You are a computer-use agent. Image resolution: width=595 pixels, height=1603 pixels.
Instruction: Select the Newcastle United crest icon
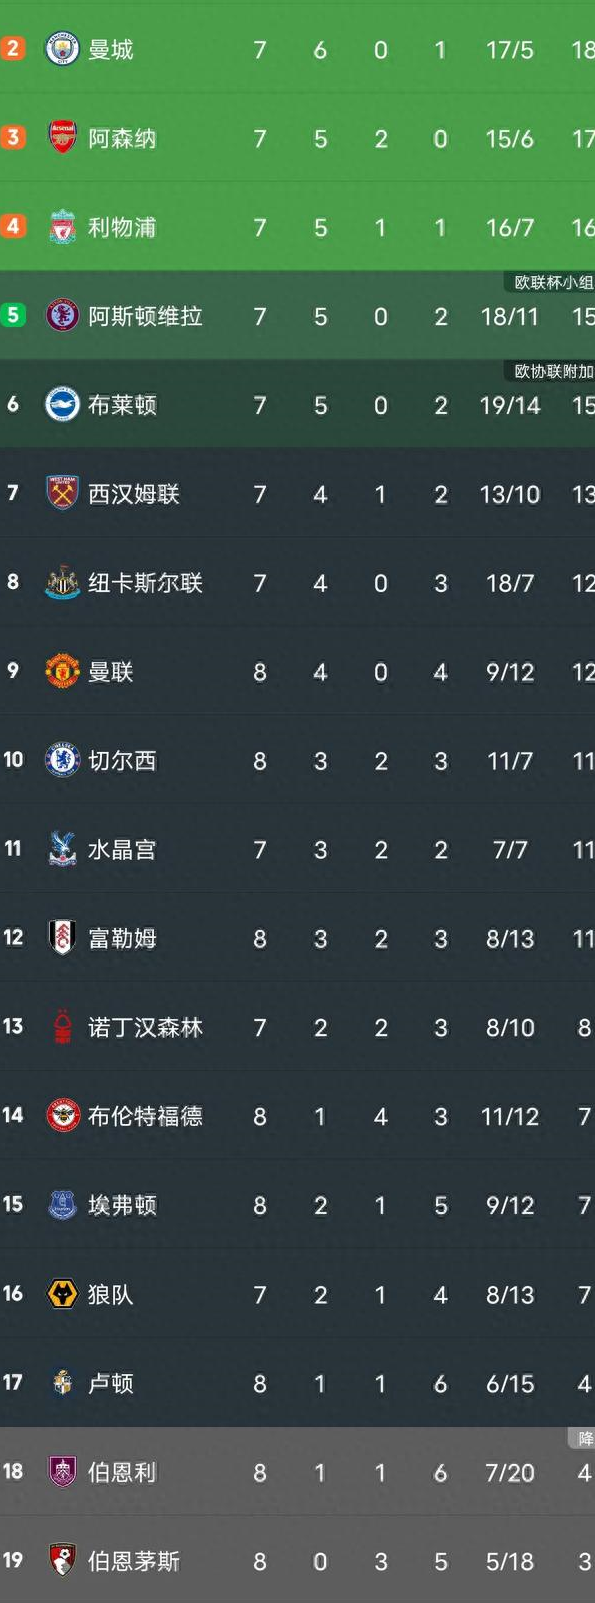[63, 582]
